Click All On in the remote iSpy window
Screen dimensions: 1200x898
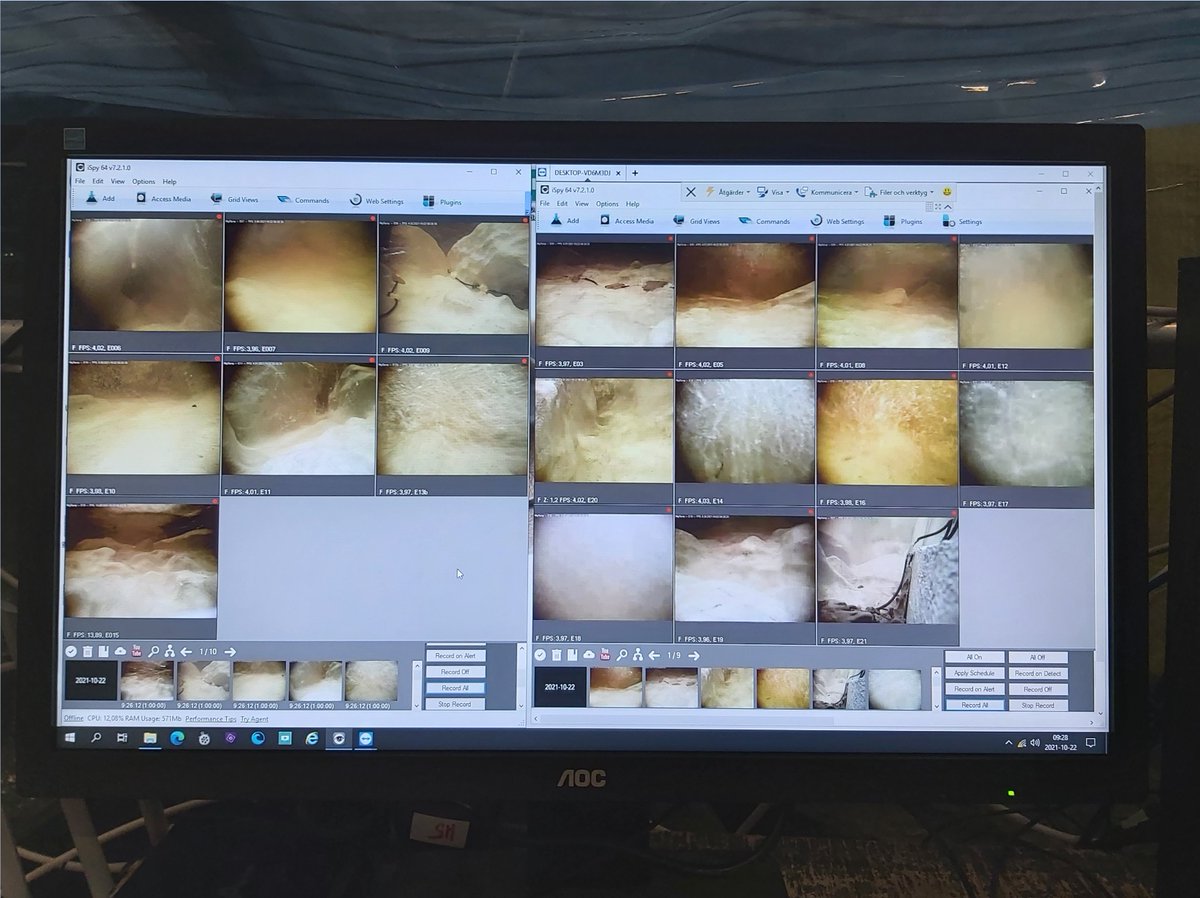[974, 657]
